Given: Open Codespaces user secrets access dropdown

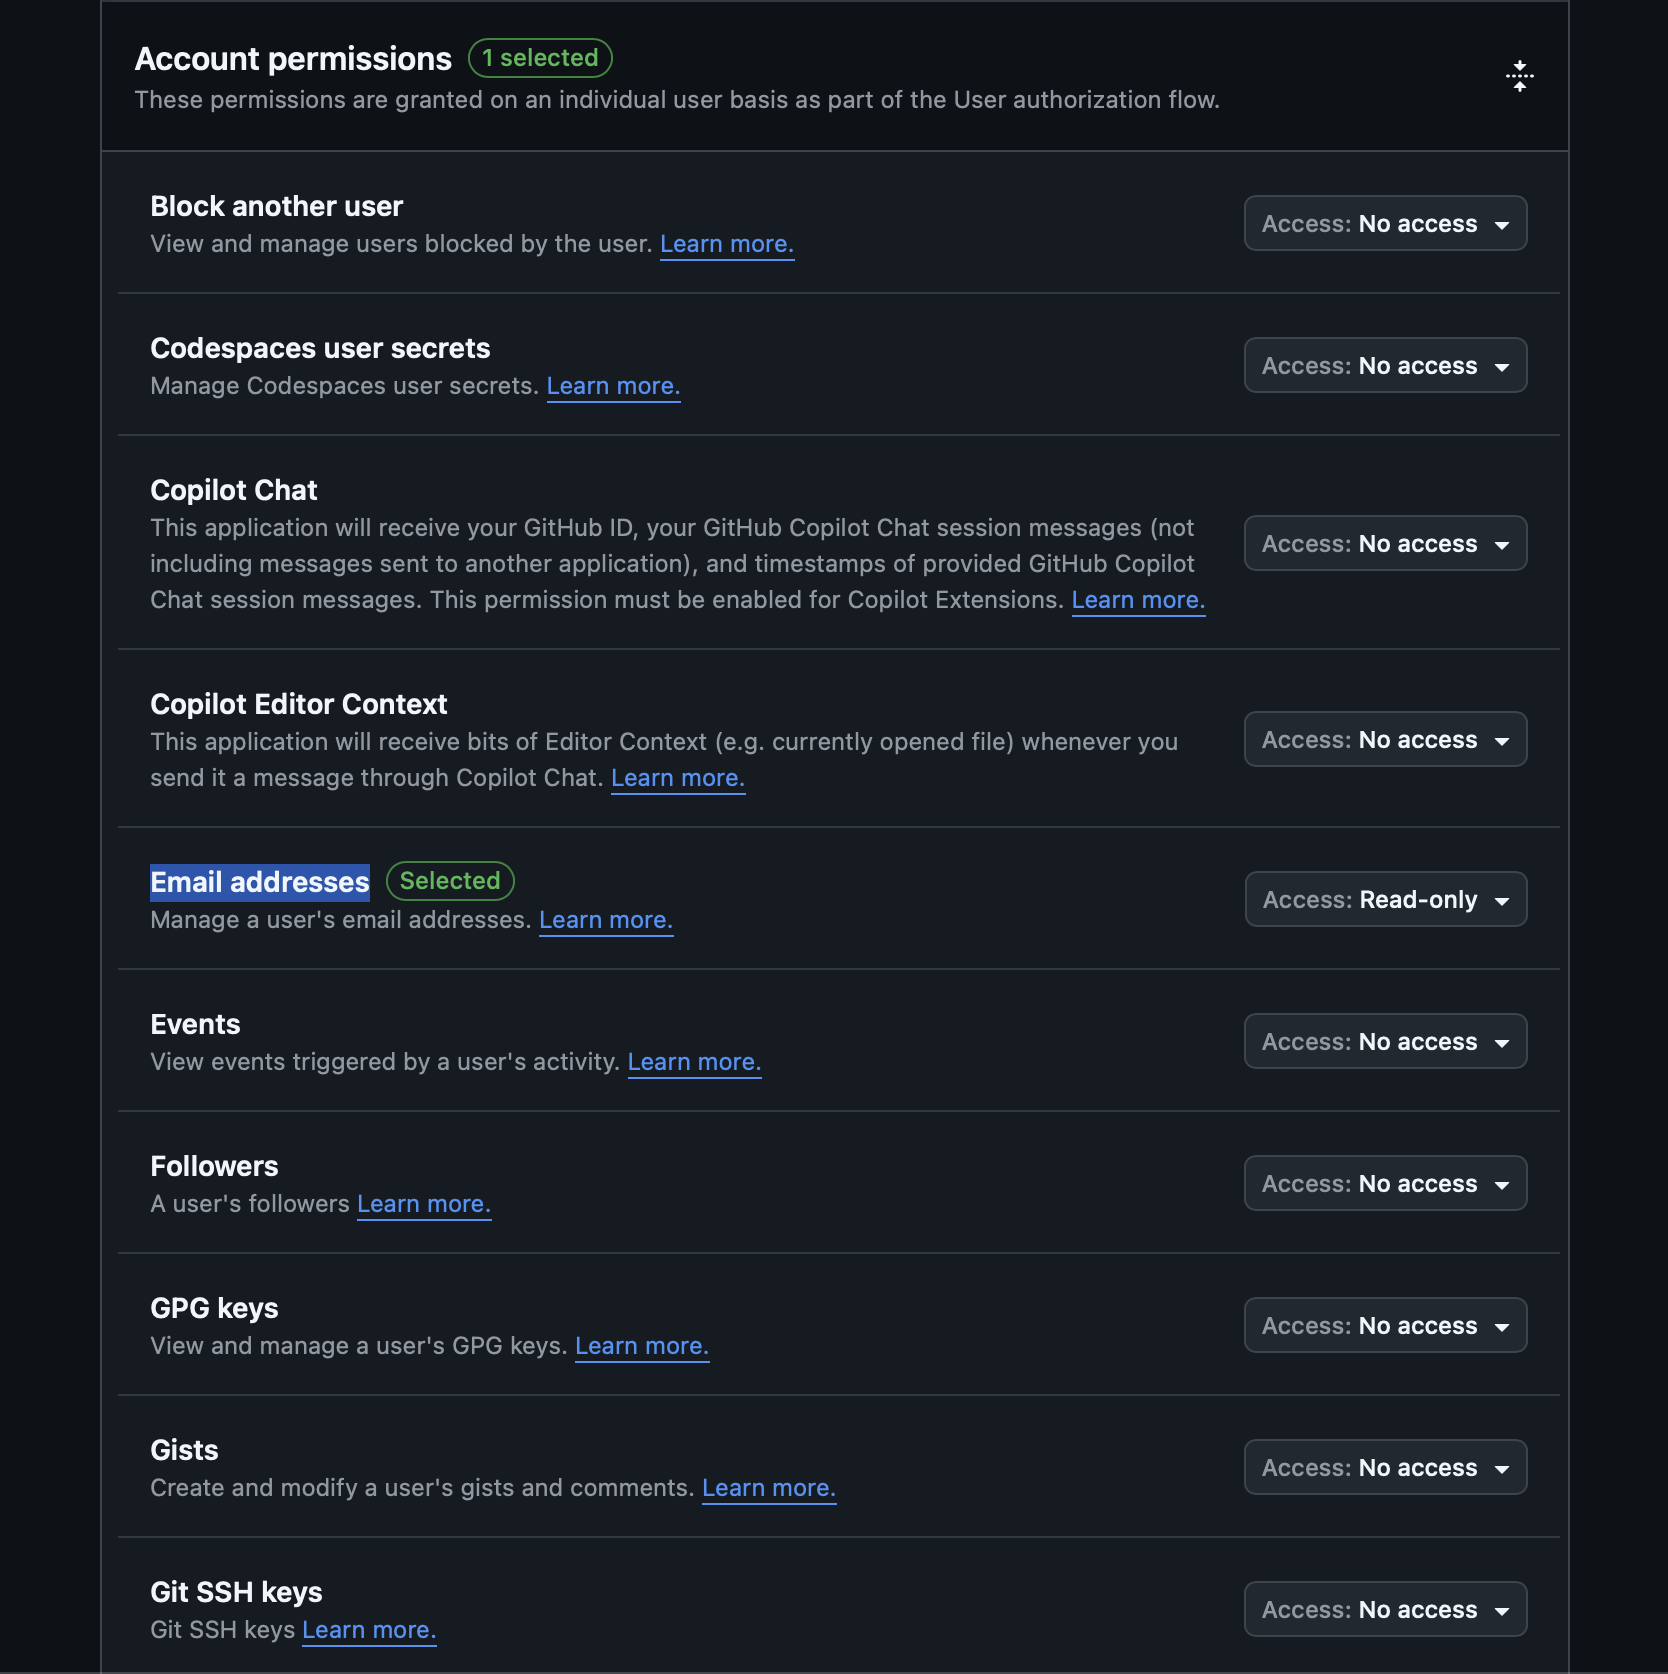Looking at the screenshot, I should [1385, 365].
